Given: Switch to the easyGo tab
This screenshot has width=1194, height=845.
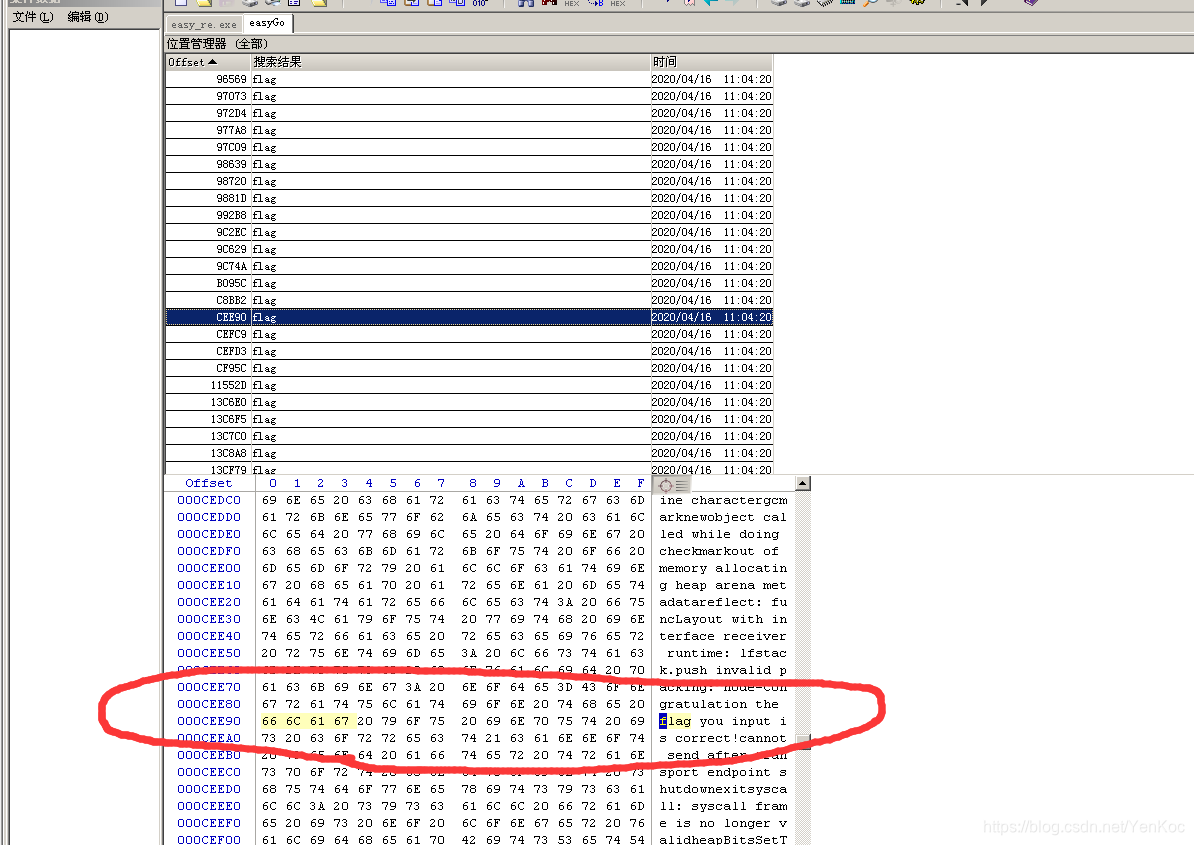Looking at the screenshot, I should click(267, 23).
